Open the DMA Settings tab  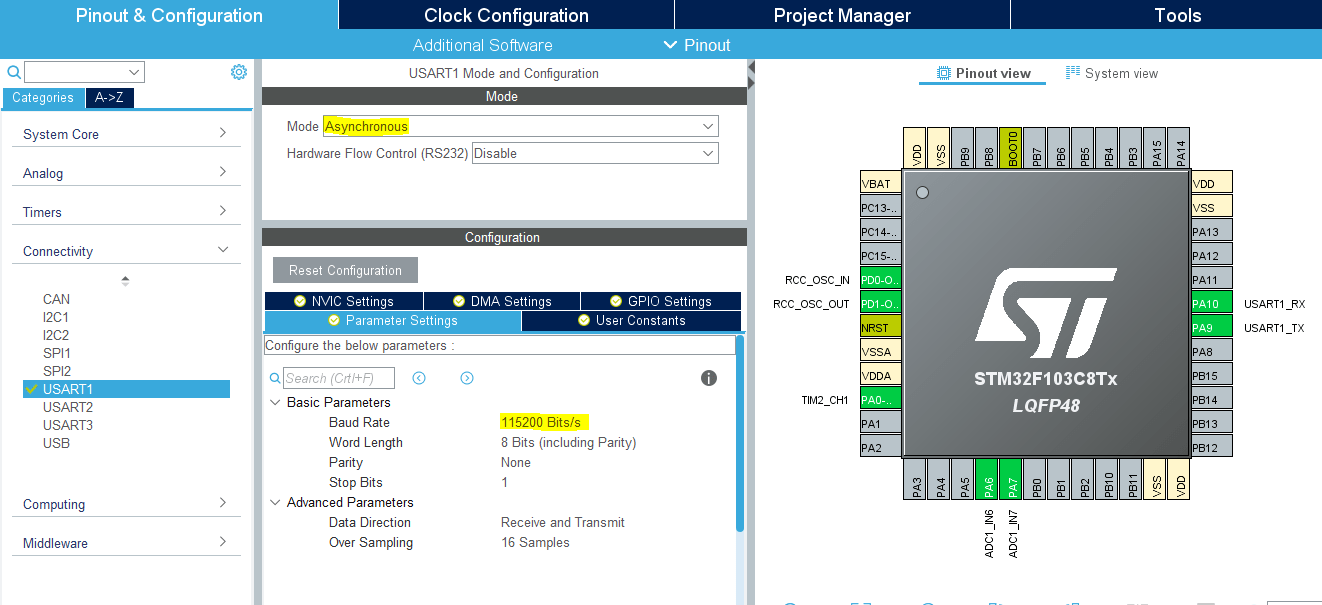(x=501, y=301)
